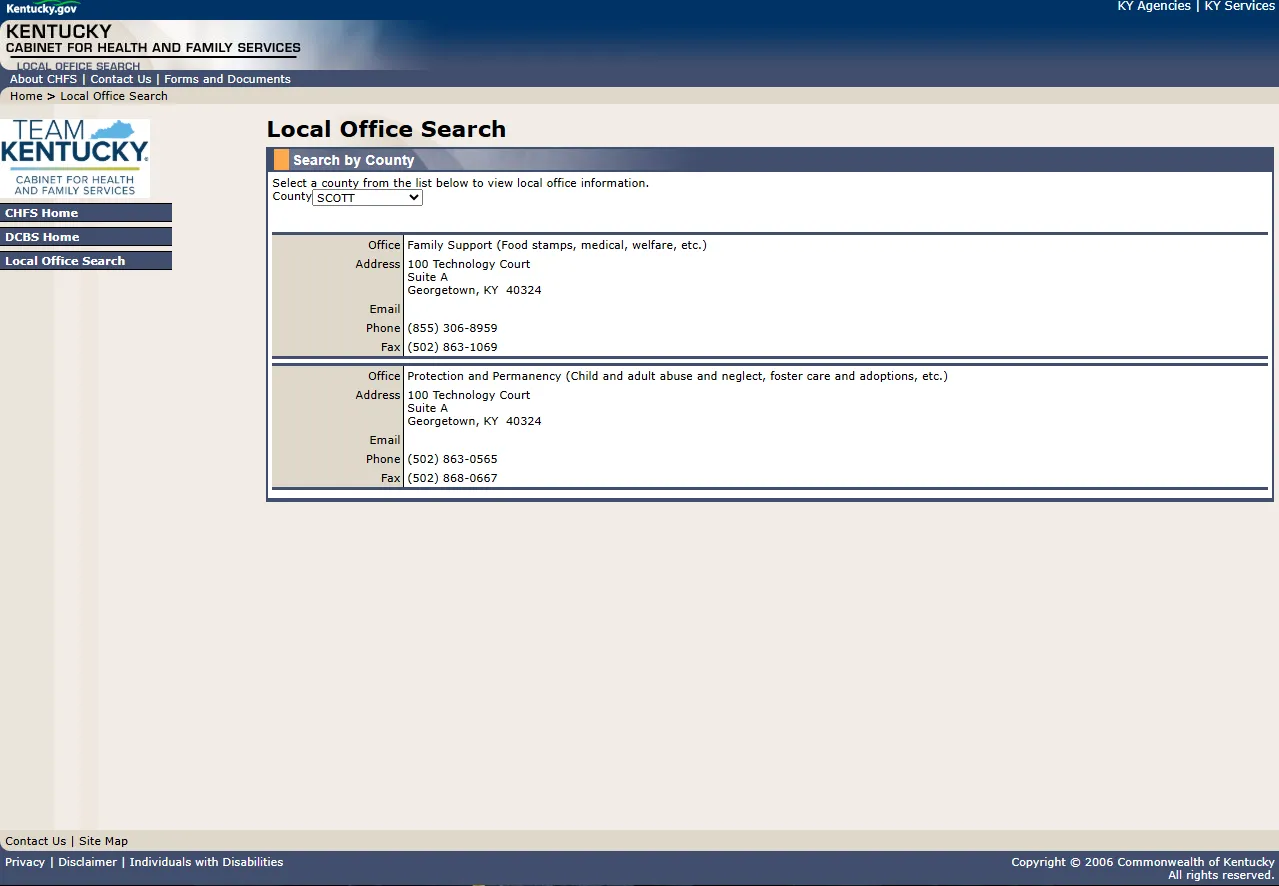Open Contact Us in top navigation

121,79
